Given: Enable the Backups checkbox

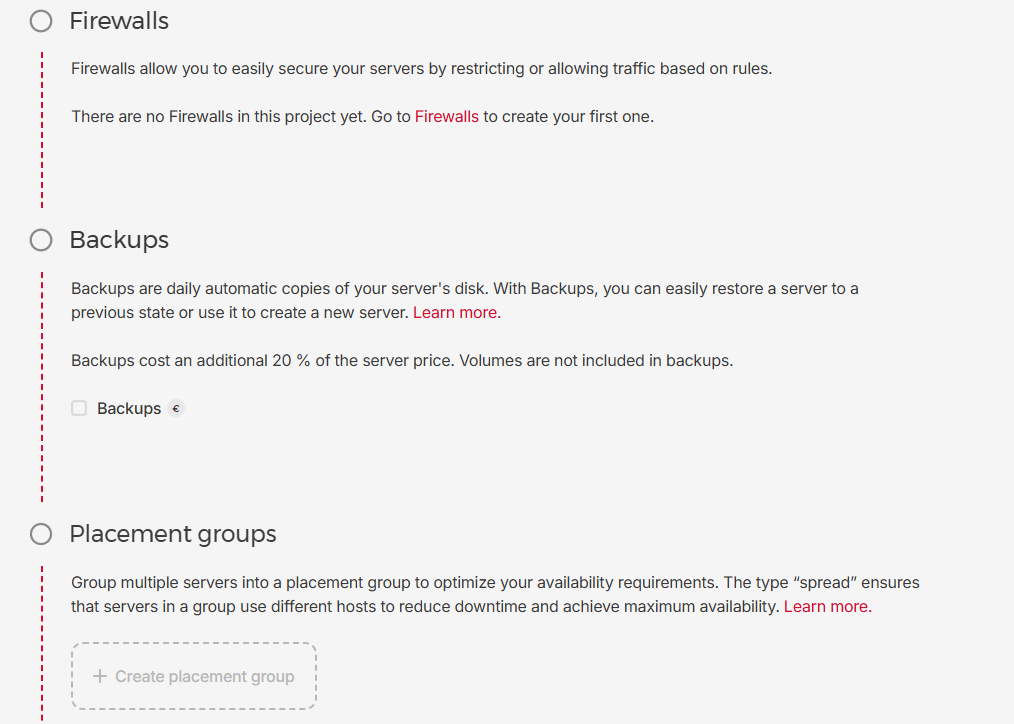Looking at the screenshot, I should point(79,408).
